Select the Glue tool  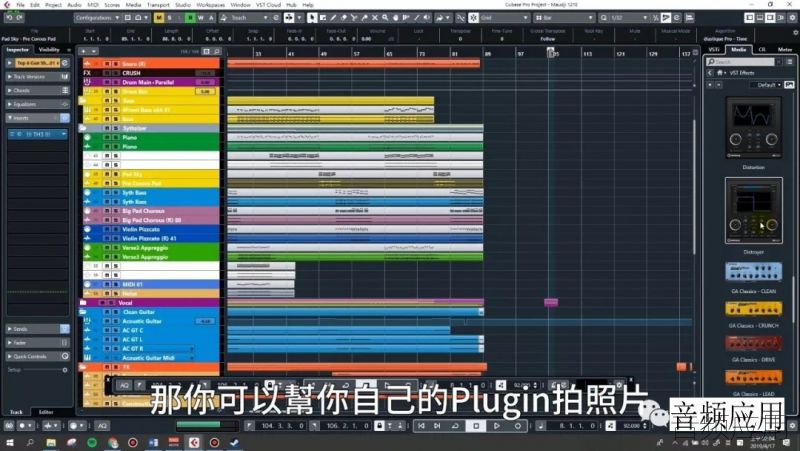click(x=364, y=17)
